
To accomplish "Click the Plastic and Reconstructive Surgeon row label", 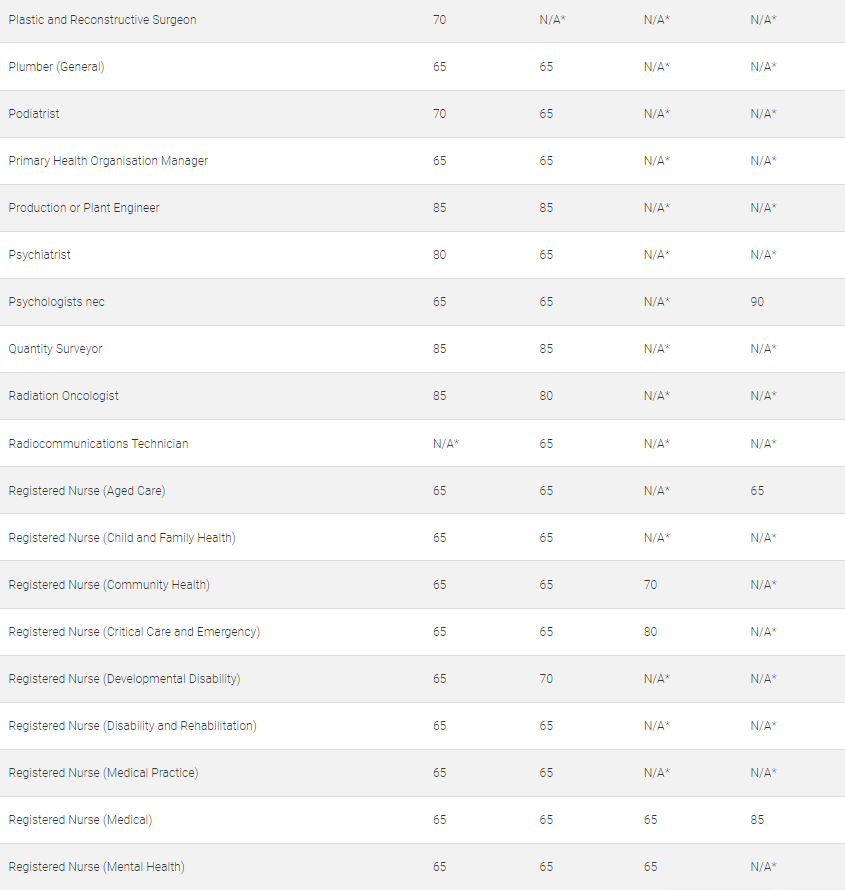I will coord(102,20).
